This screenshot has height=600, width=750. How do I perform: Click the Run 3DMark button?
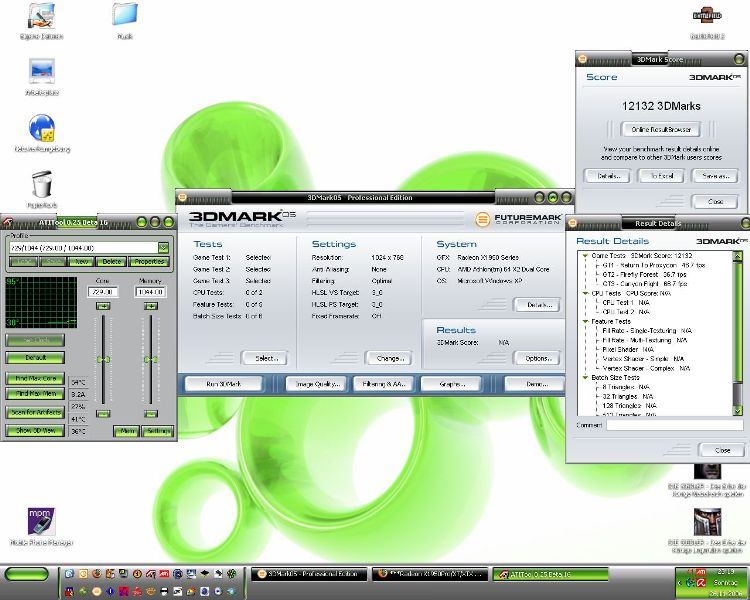pos(223,384)
